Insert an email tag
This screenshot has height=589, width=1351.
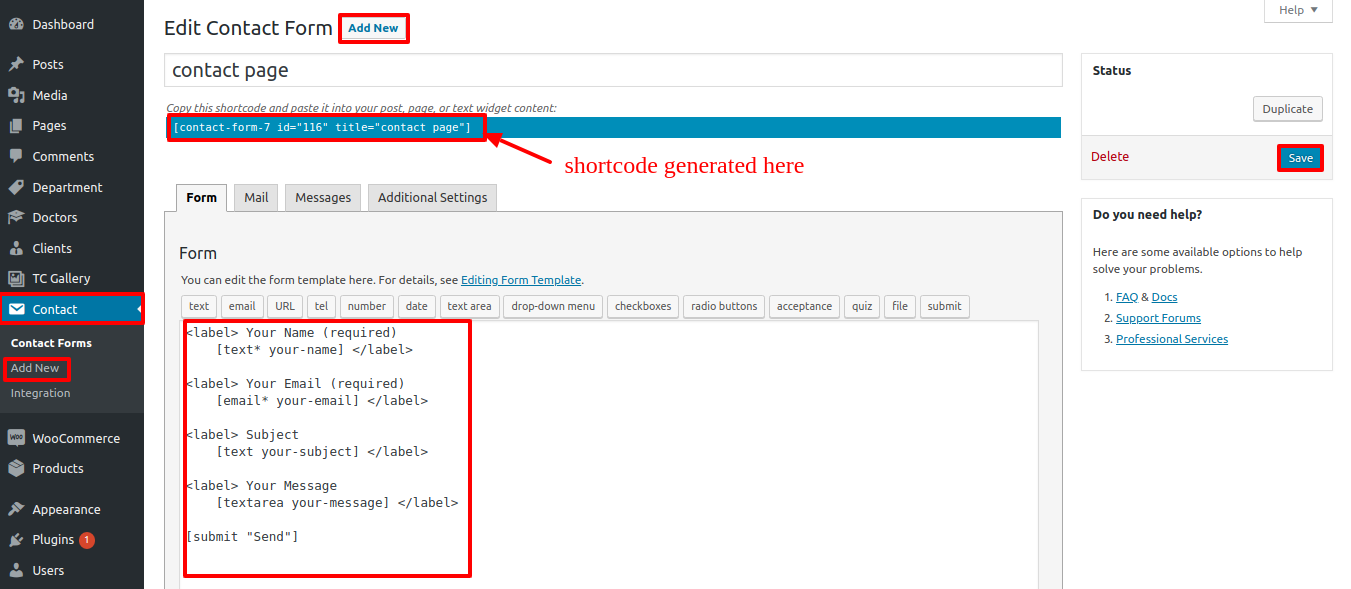(x=242, y=306)
